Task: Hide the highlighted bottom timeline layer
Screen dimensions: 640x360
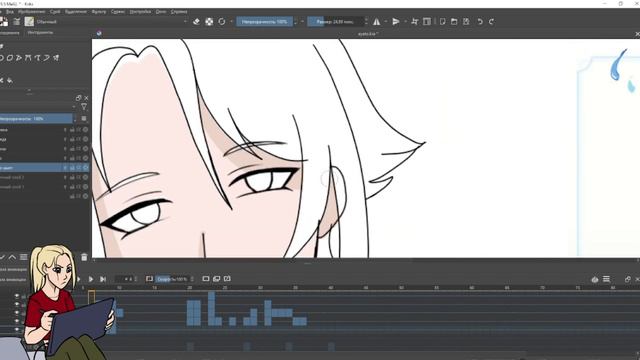Action: point(17,329)
